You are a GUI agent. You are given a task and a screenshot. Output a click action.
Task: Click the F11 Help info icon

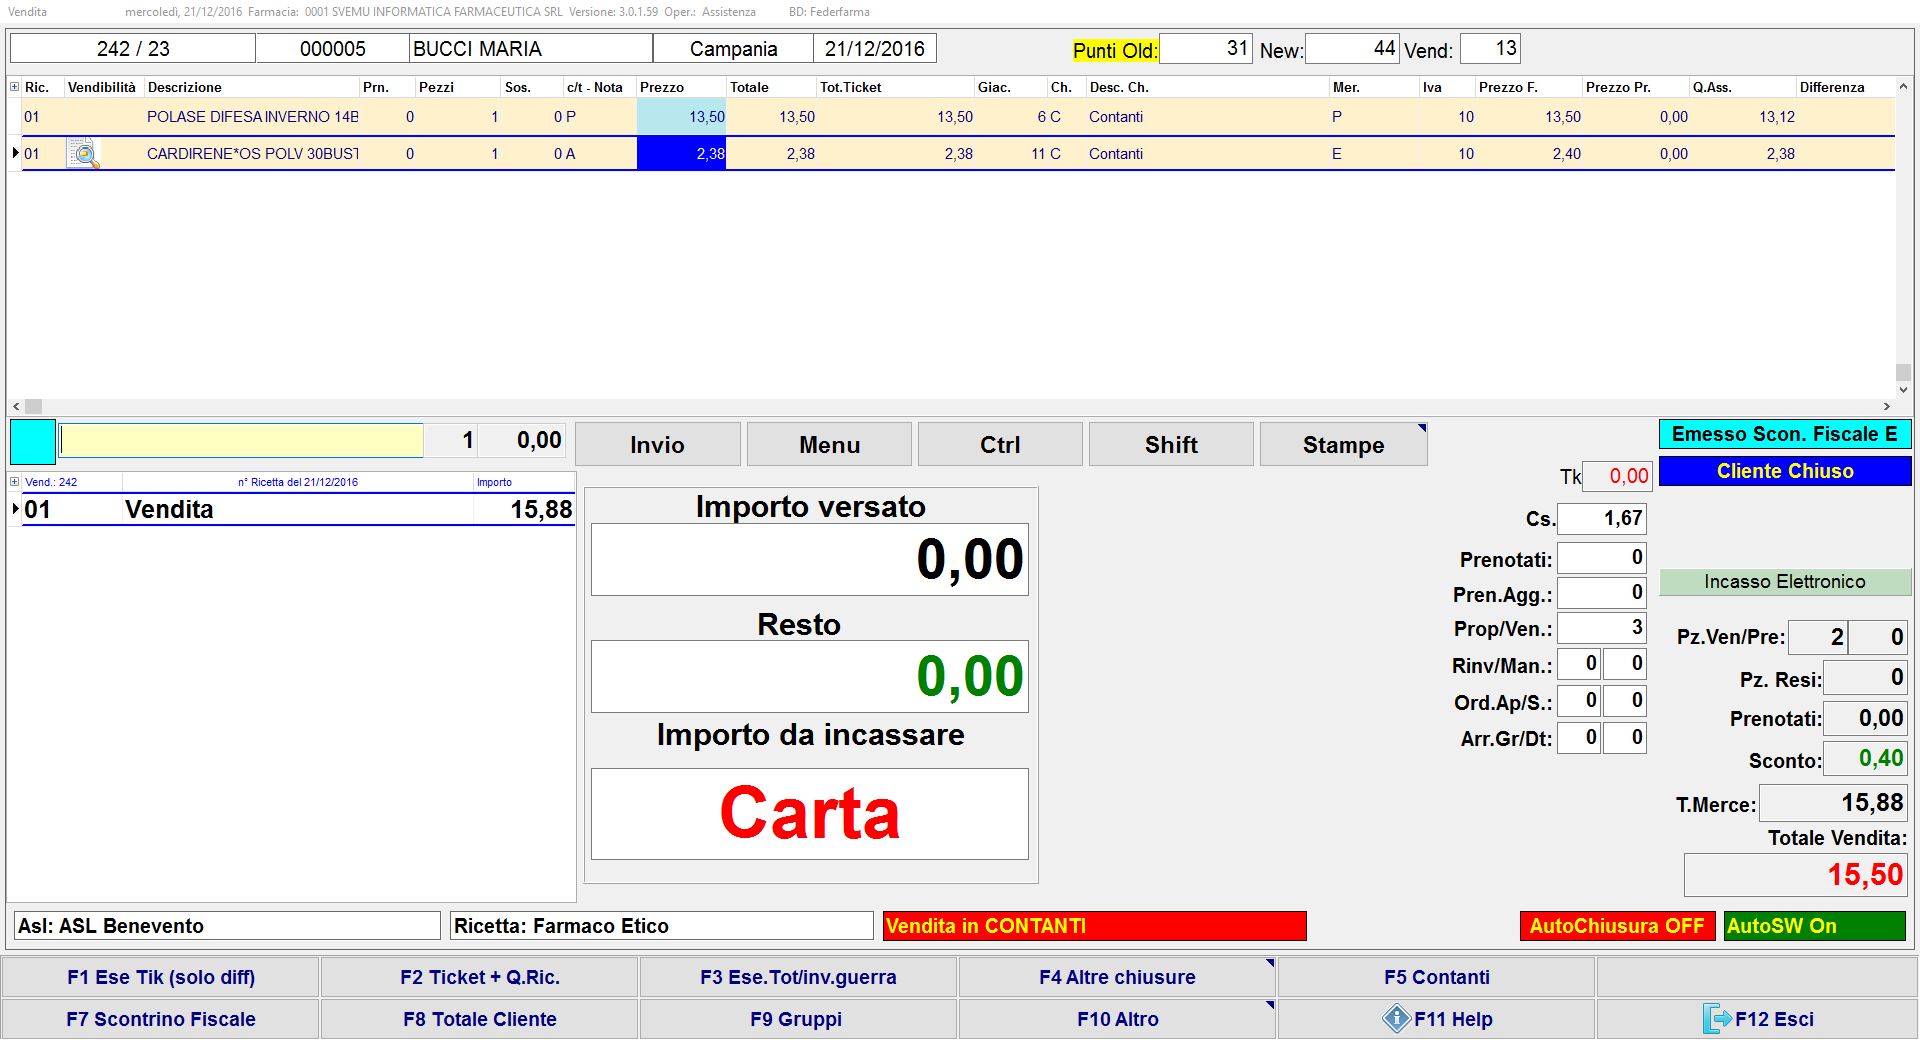point(1395,1019)
